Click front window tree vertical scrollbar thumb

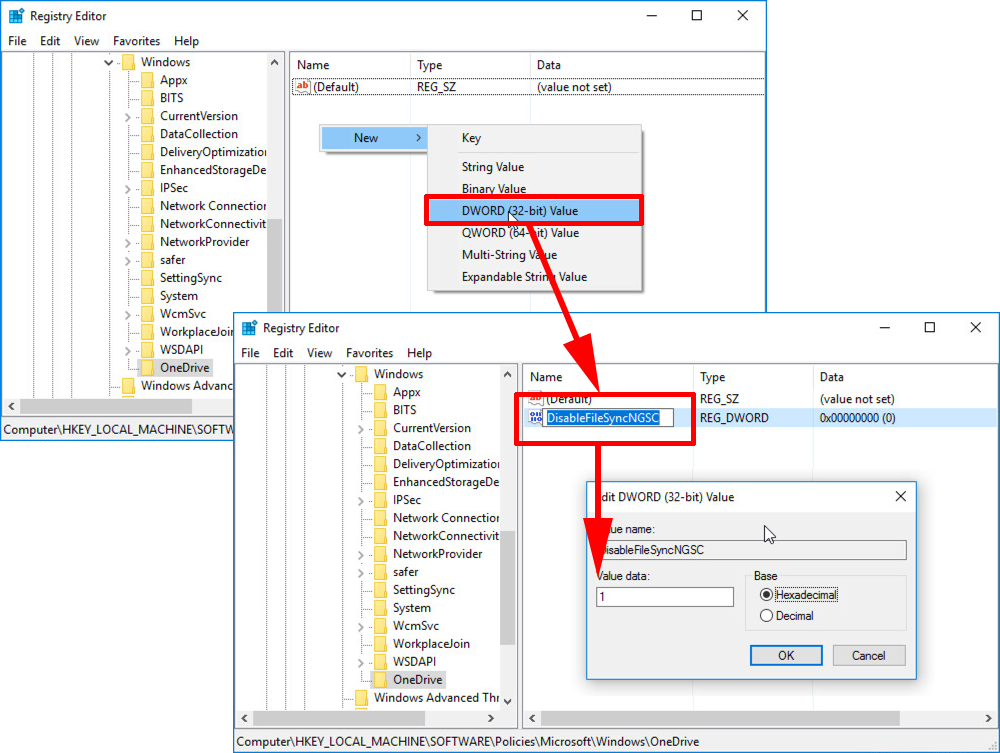coord(507,588)
